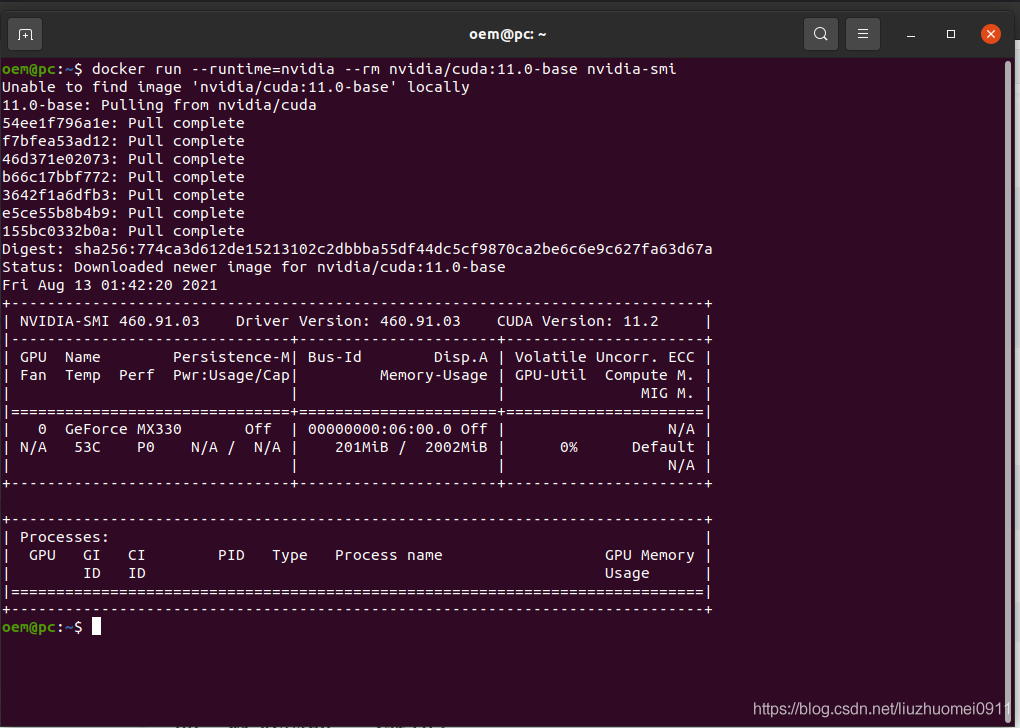Click the '3642f1a6dfb3: Pull complete' line

point(124,195)
